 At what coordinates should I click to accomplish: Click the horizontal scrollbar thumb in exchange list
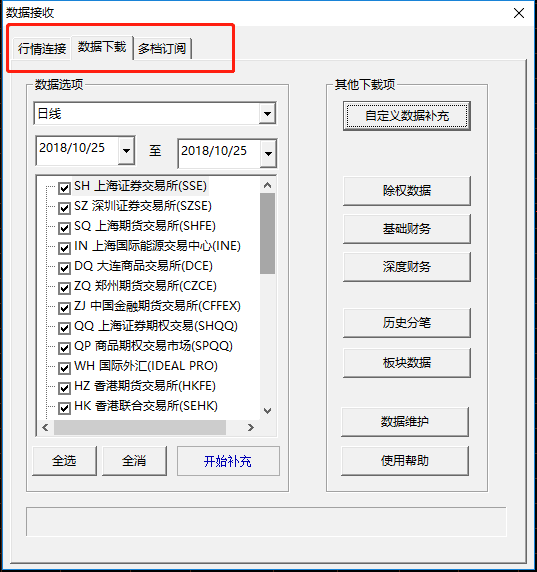coord(140,427)
